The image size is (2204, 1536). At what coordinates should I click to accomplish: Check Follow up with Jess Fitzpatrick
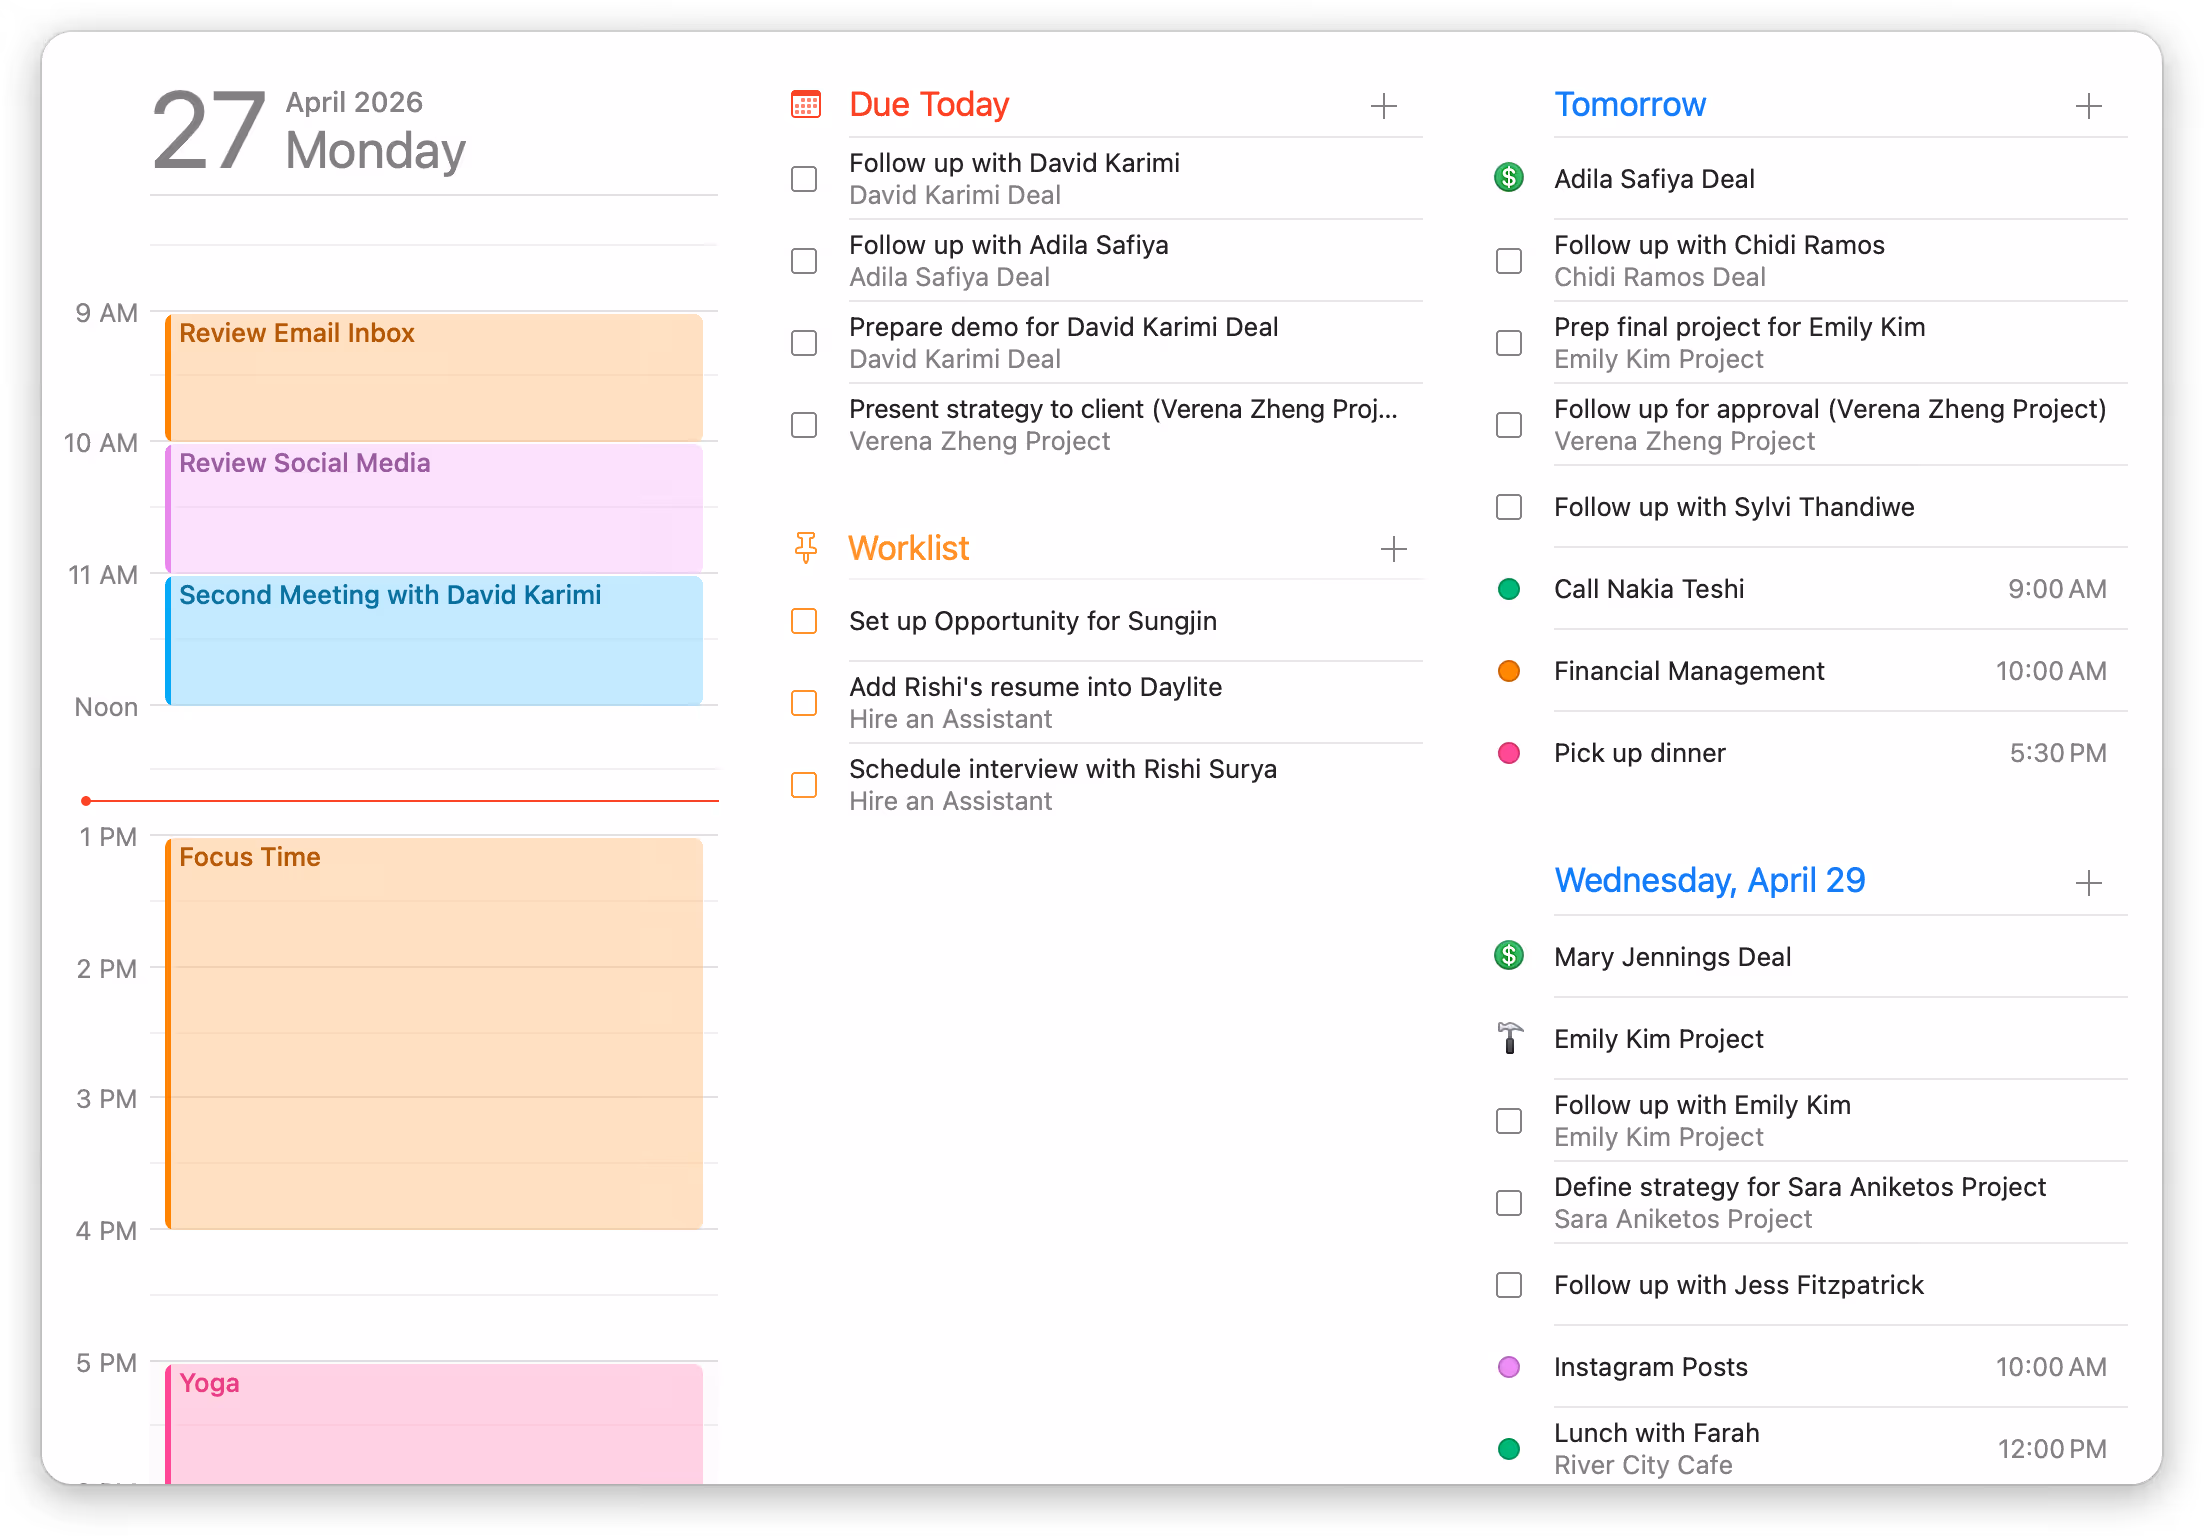pos(1509,1285)
